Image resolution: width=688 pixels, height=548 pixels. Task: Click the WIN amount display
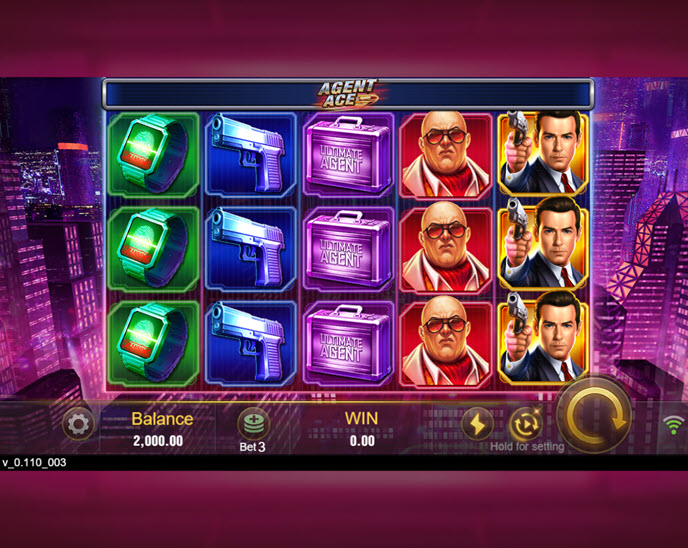point(362,441)
